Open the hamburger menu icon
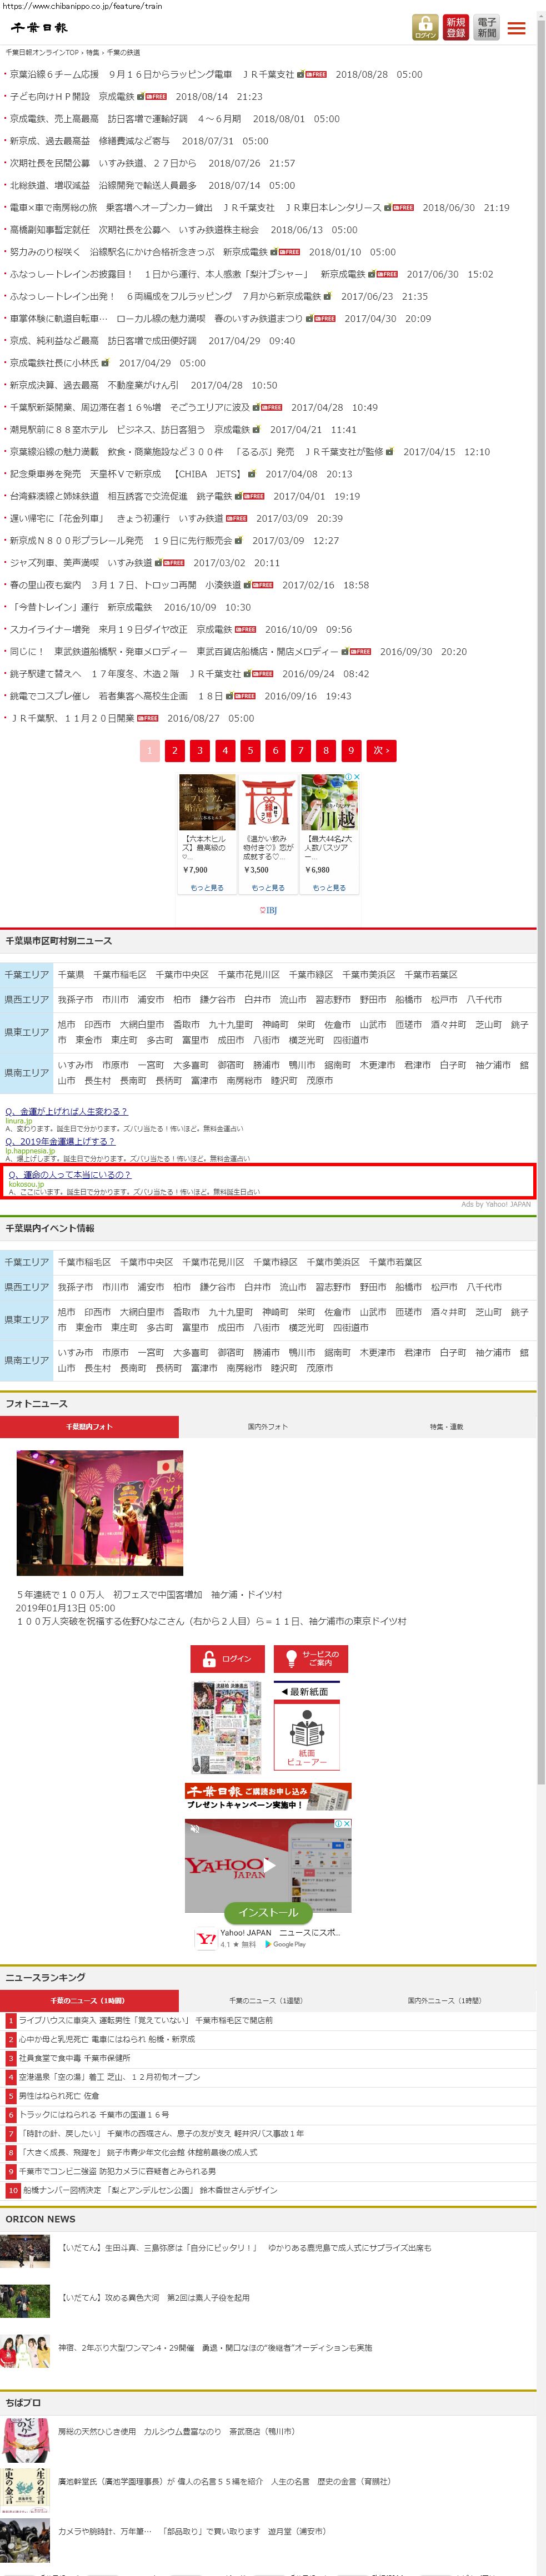The width and height of the screenshot is (546, 2576). tap(516, 28)
